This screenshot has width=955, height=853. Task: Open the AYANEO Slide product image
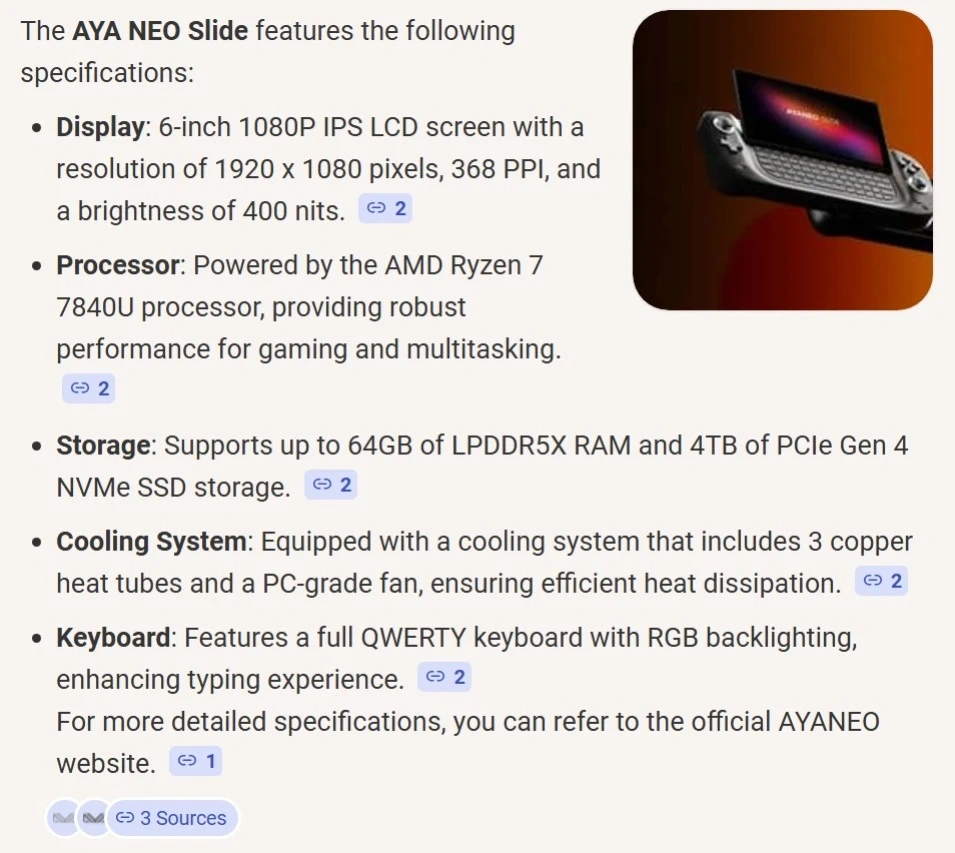click(x=782, y=160)
